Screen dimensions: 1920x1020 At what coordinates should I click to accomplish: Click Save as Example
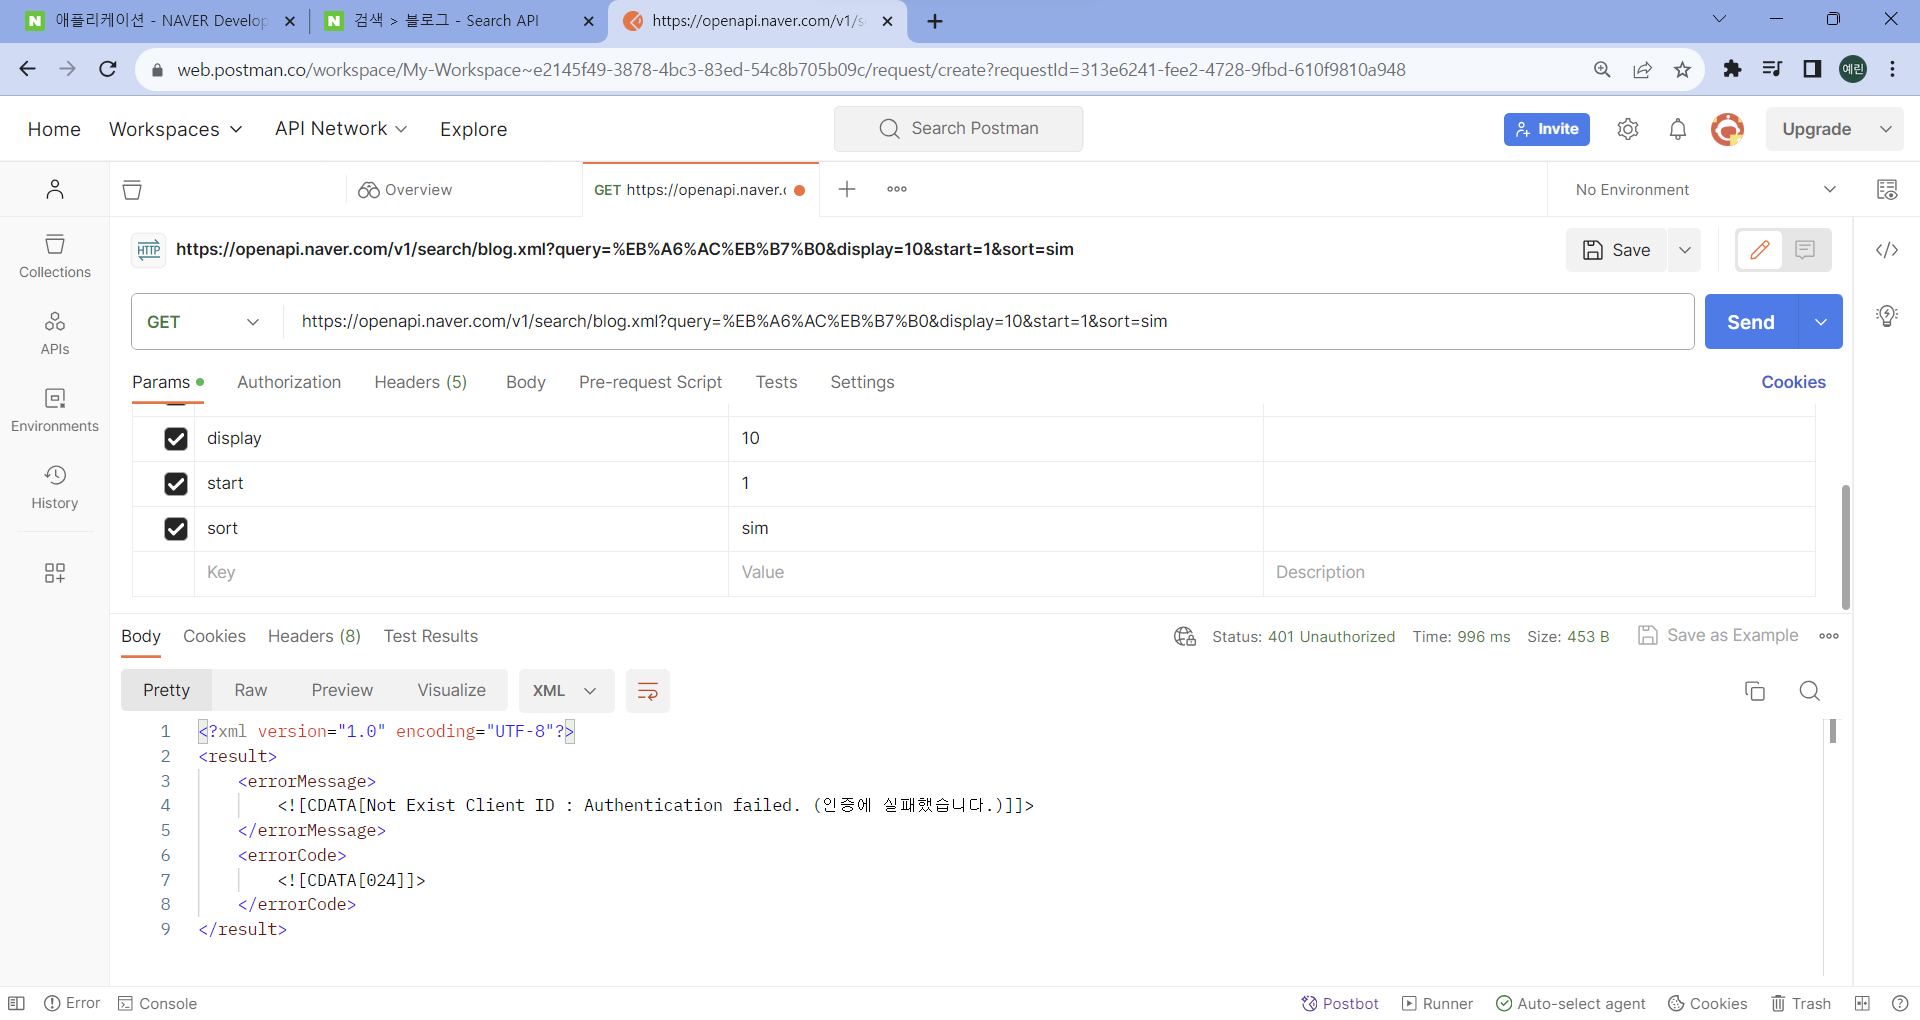click(1718, 635)
